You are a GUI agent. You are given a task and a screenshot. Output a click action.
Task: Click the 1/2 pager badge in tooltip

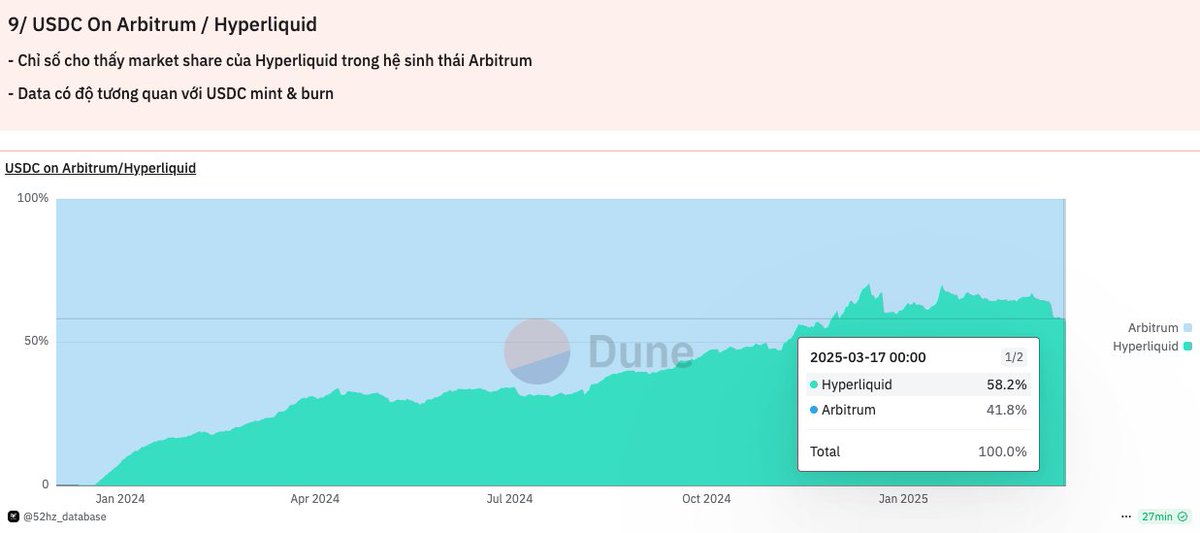(1014, 357)
